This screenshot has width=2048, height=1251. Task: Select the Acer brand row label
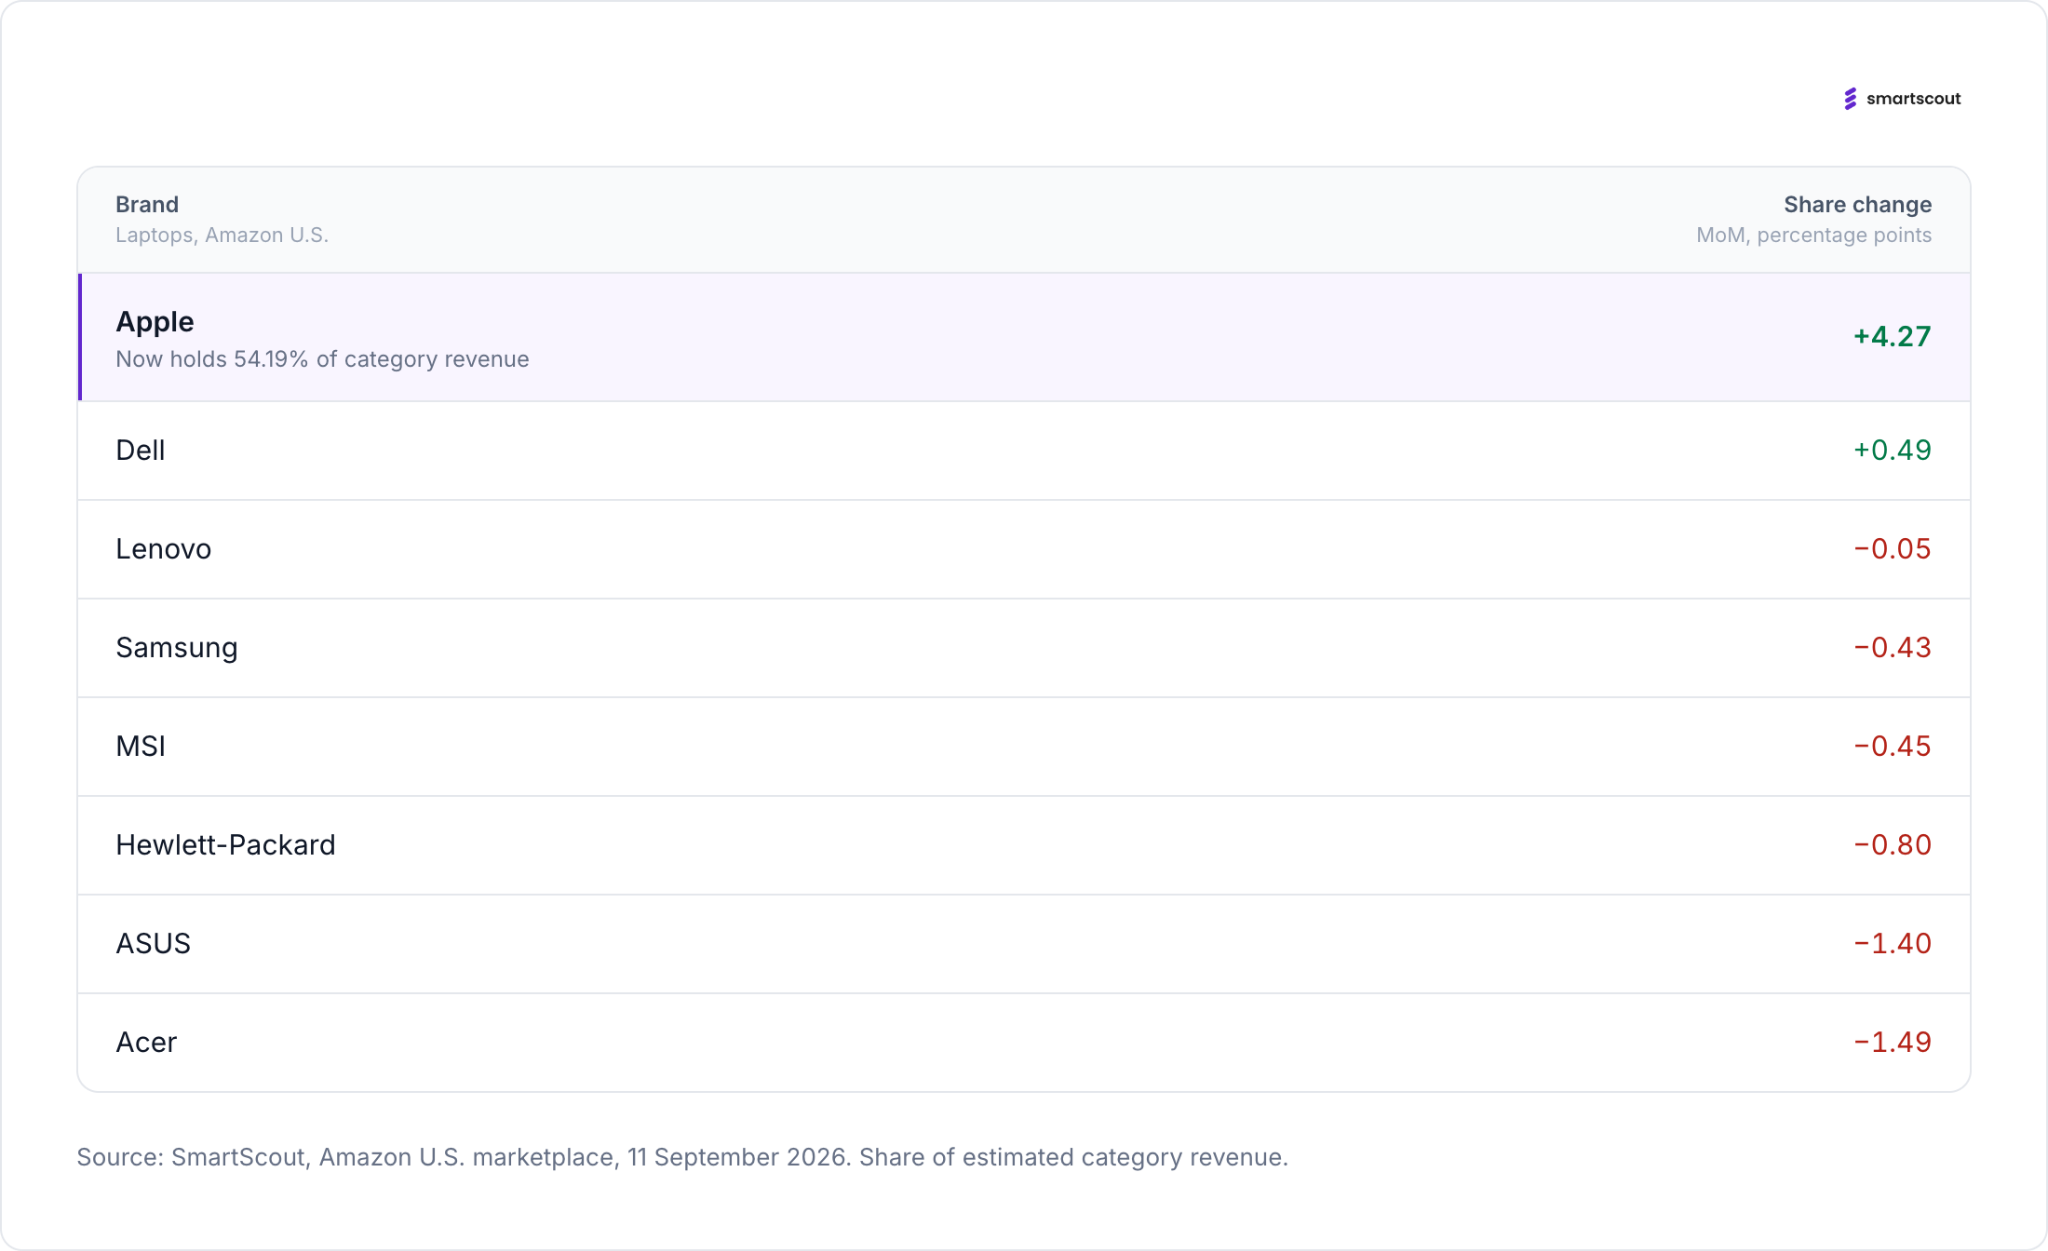(x=146, y=1042)
